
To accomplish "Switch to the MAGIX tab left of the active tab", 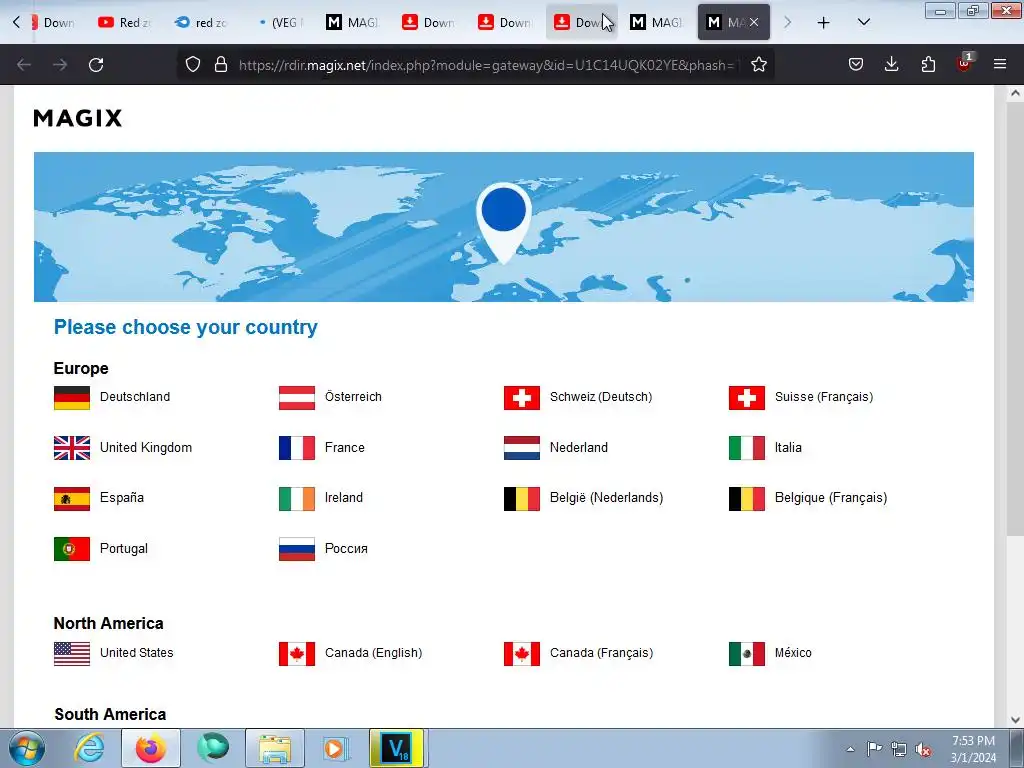I will tap(657, 22).
